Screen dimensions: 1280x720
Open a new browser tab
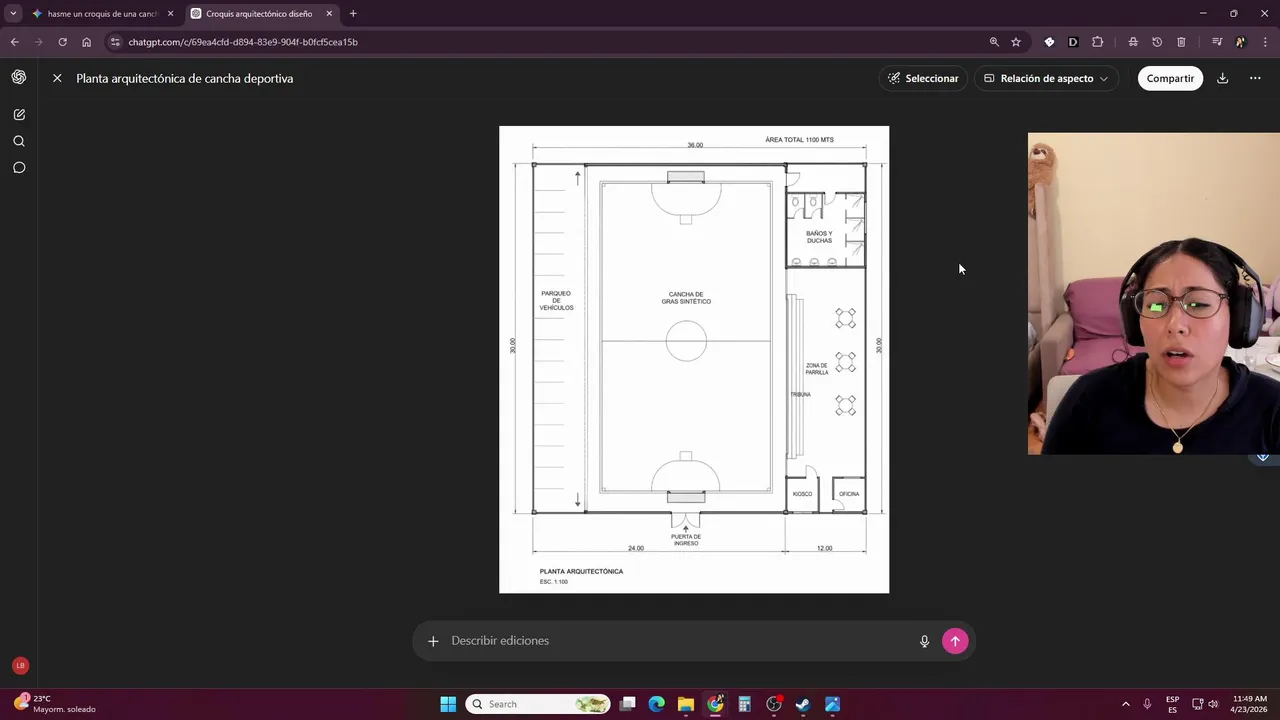[x=353, y=14]
